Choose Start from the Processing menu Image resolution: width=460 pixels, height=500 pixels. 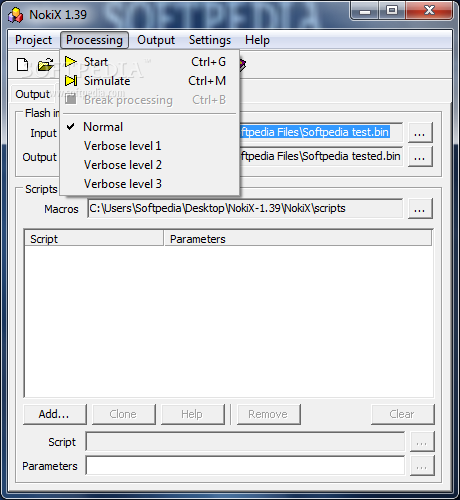tap(150, 62)
